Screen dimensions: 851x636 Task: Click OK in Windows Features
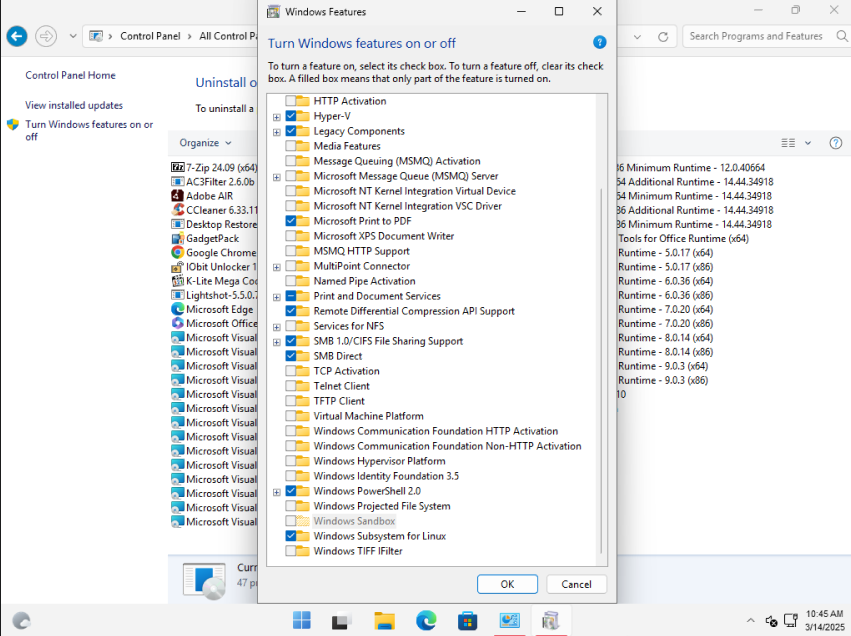tap(507, 584)
